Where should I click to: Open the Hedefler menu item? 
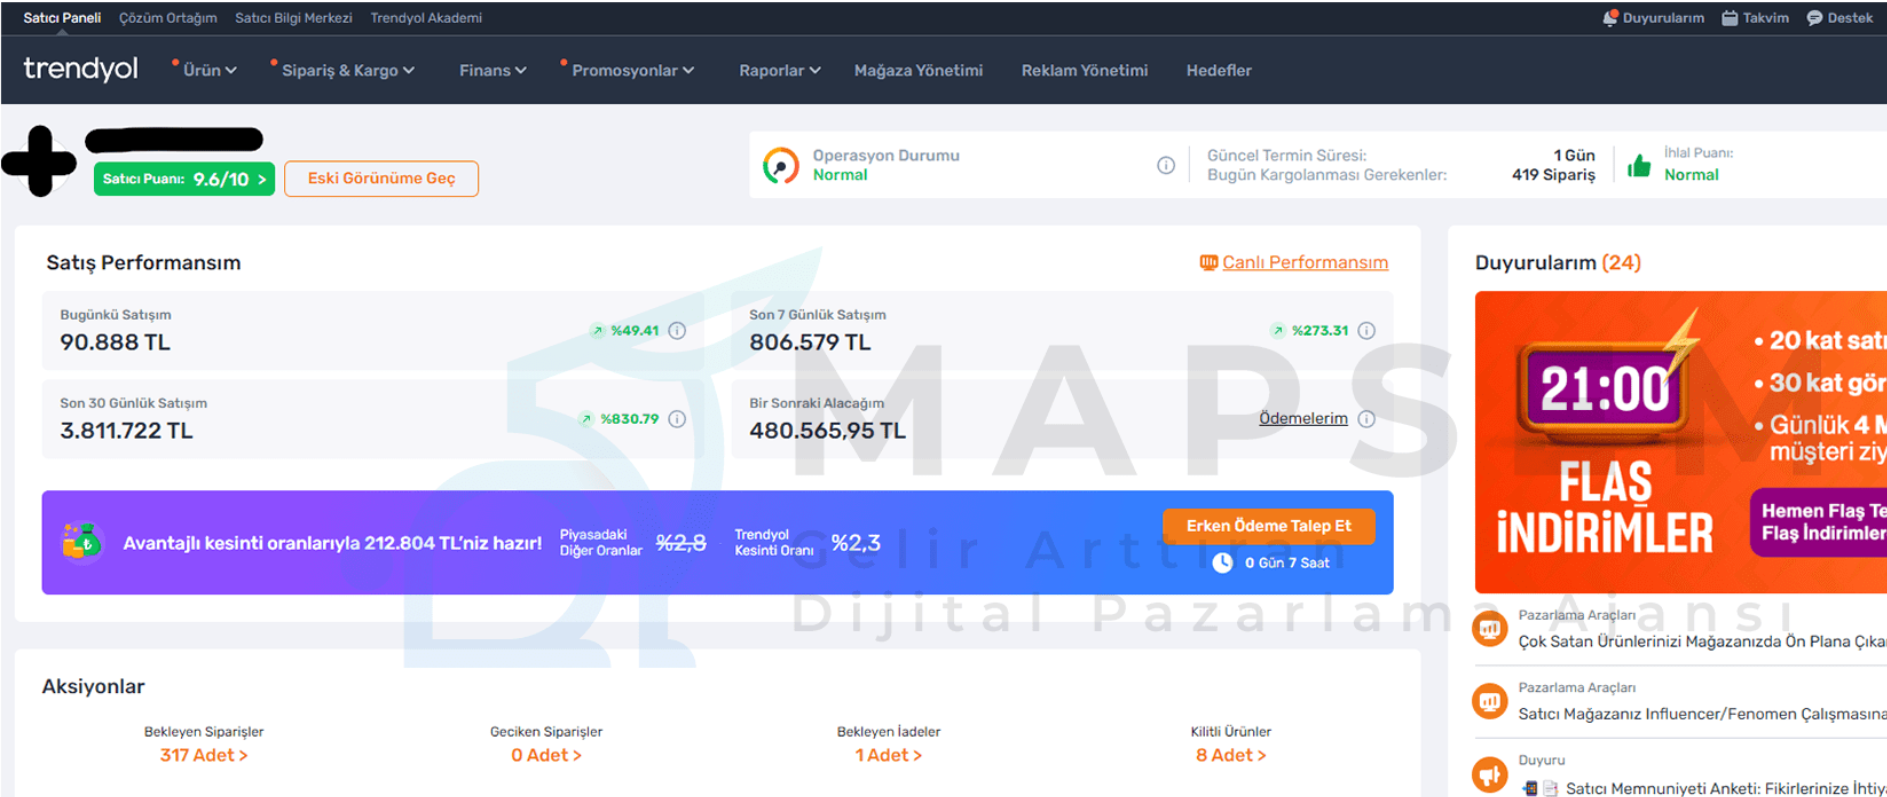click(x=1218, y=70)
